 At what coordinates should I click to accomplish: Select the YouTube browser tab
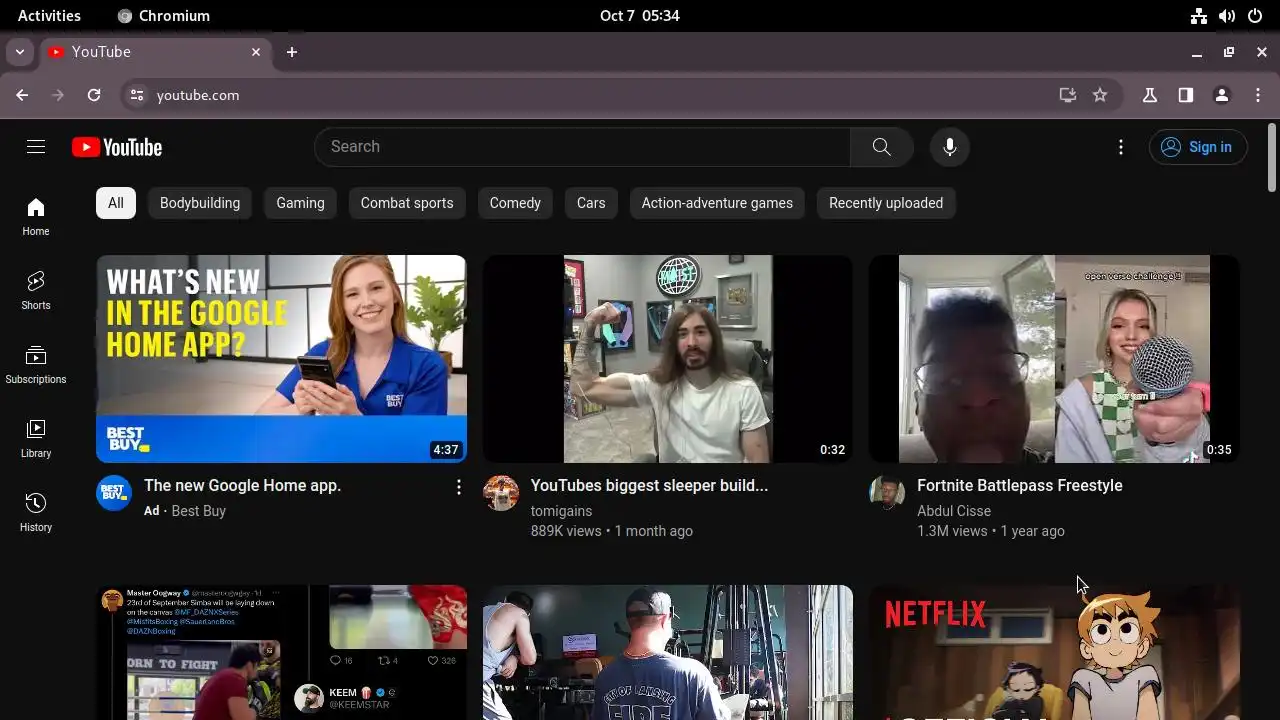pos(155,52)
